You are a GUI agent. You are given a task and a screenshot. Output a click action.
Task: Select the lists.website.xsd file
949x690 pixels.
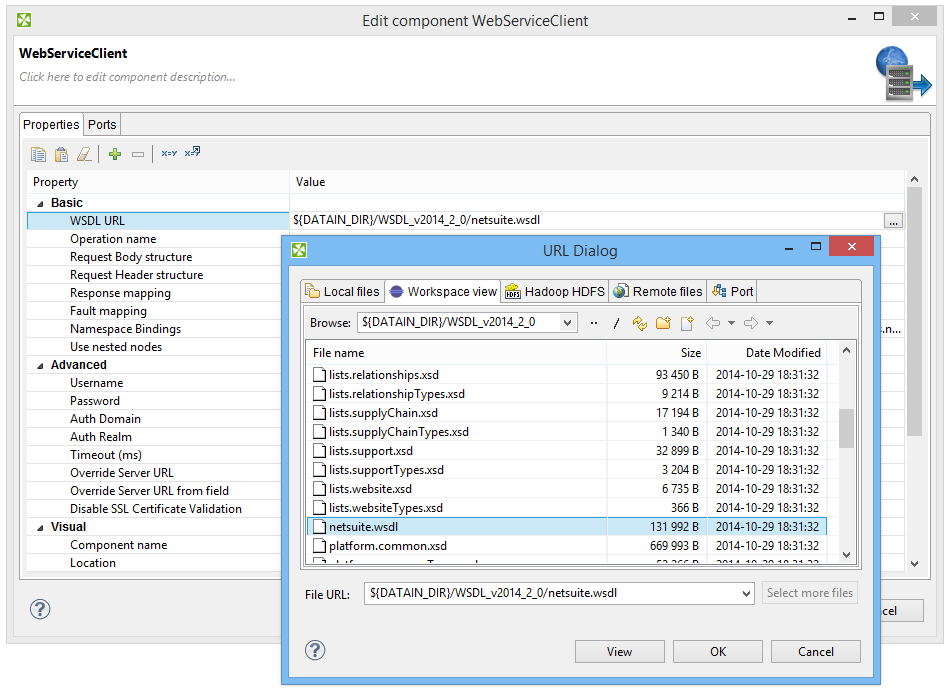pyautogui.click(x=567, y=489)
